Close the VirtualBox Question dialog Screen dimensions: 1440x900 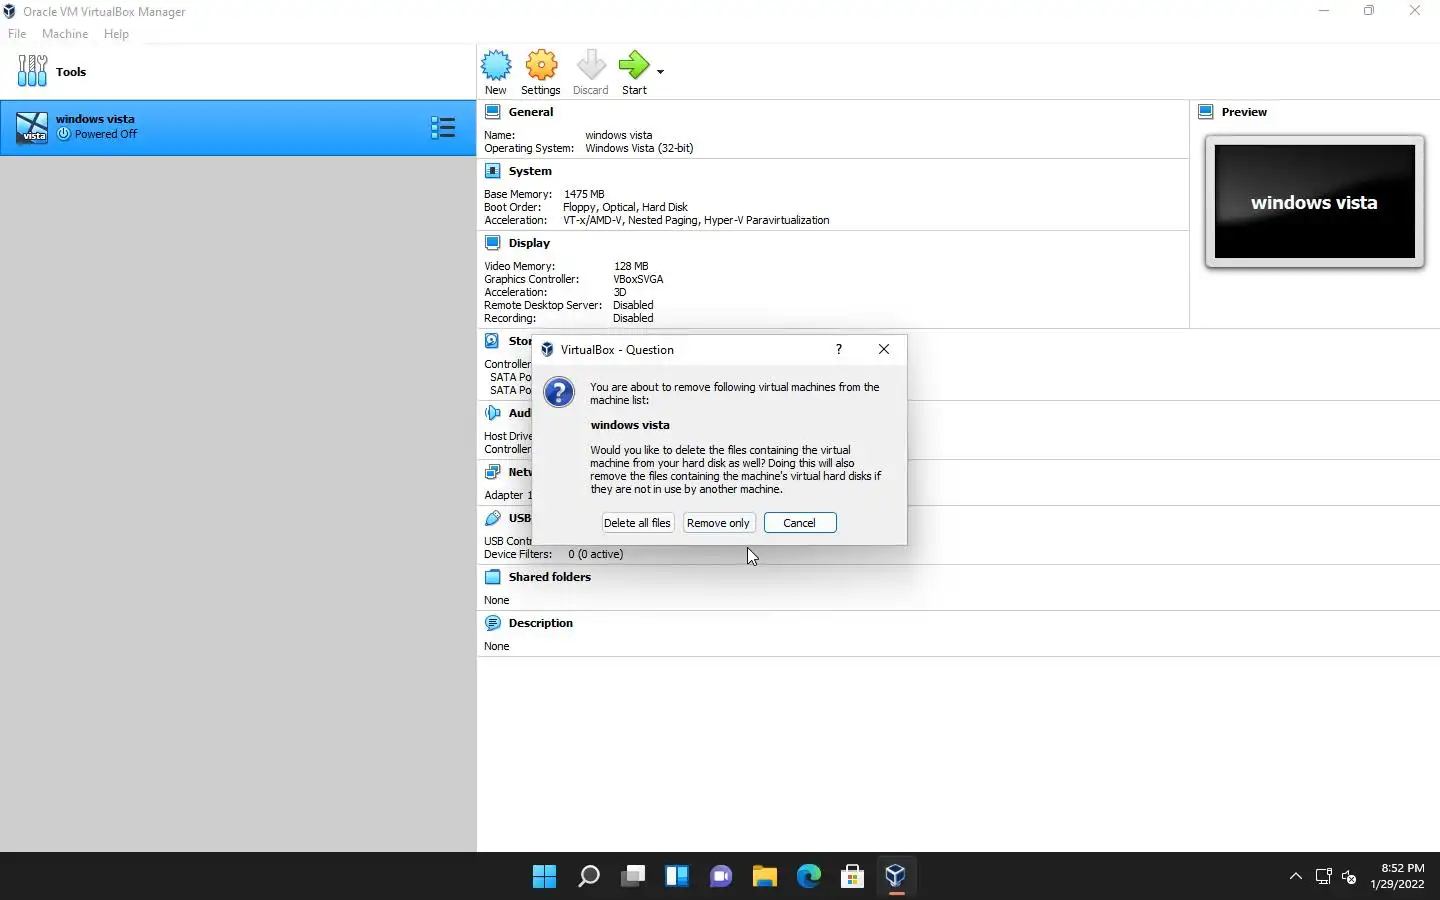click(x=884, y=349)
